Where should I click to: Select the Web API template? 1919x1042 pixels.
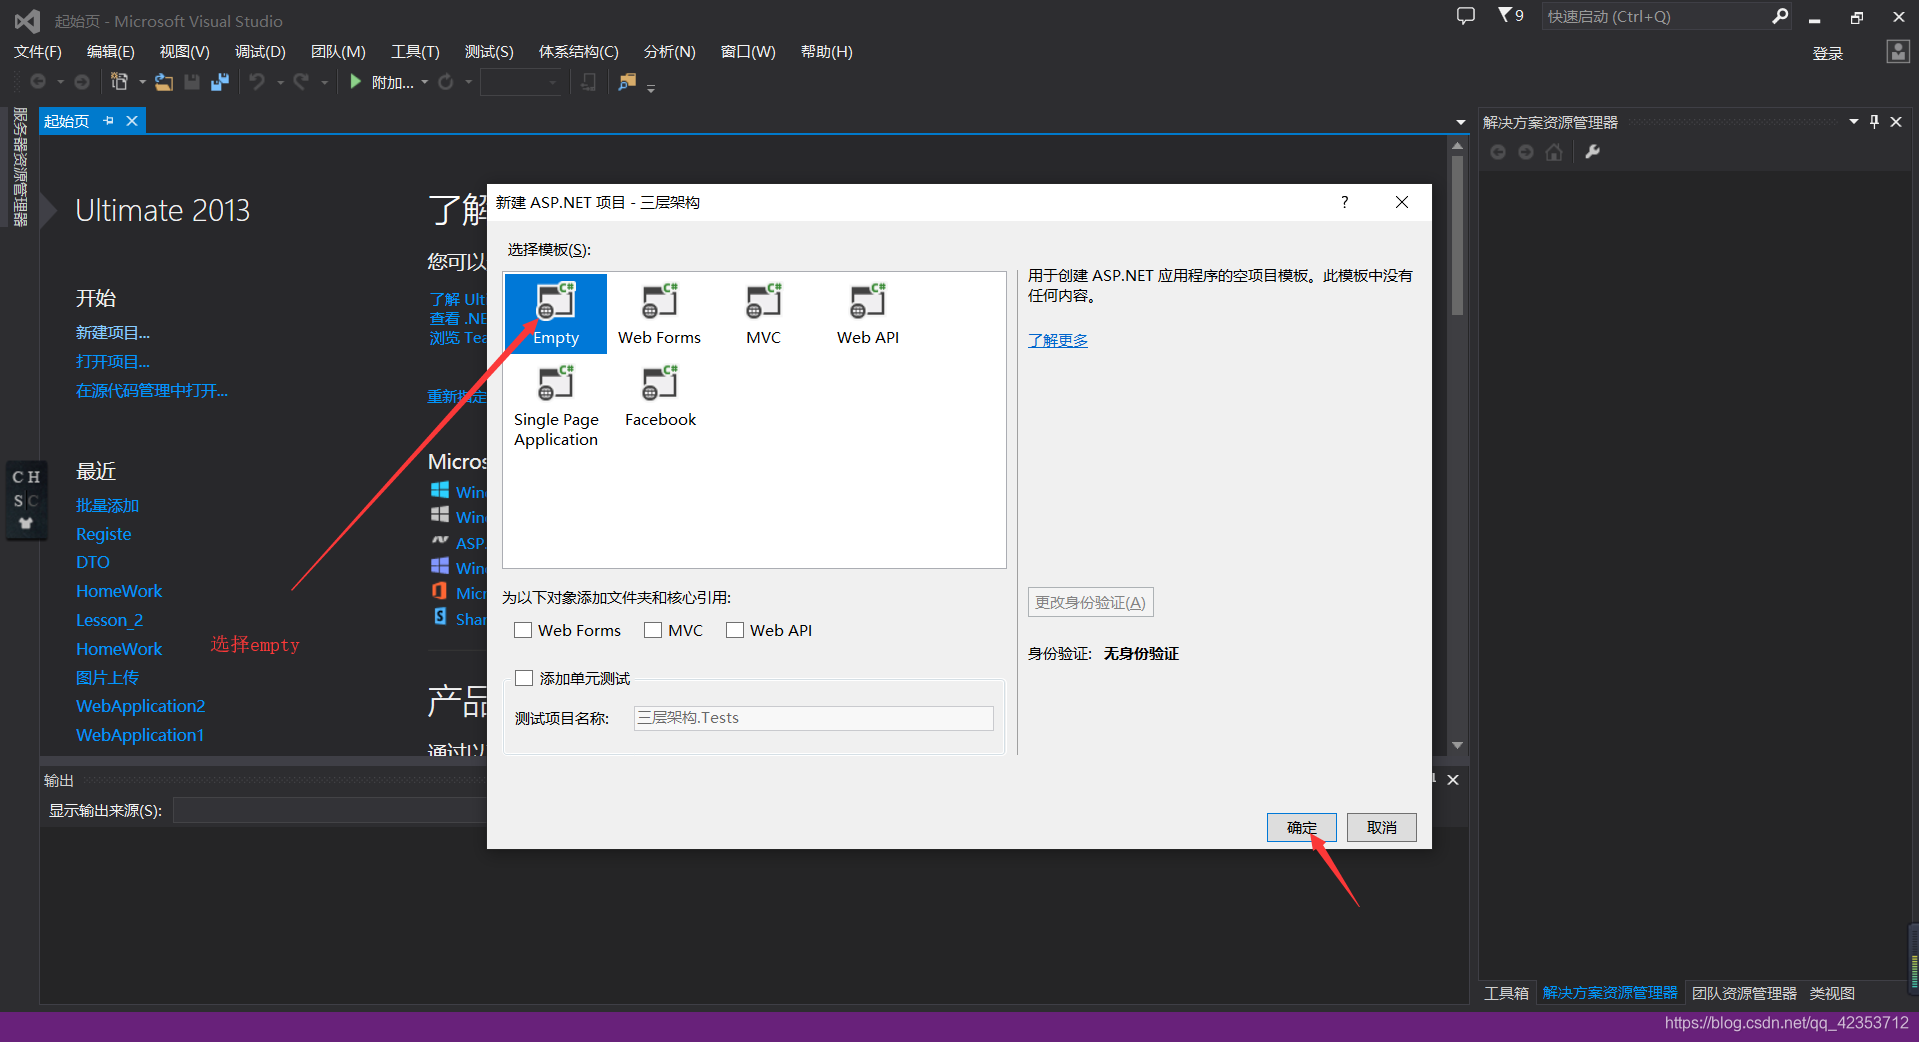[868, 314]
